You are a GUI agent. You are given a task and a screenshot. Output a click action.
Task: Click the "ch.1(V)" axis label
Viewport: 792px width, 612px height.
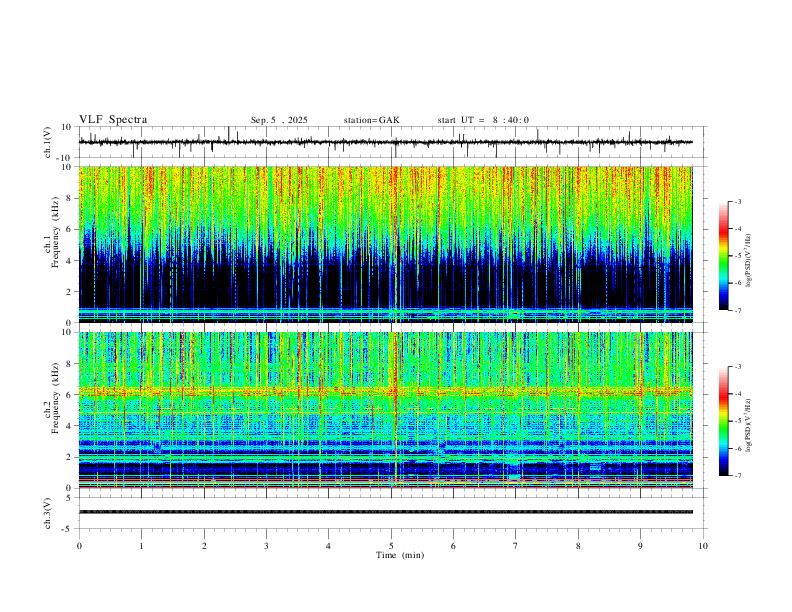(x=47, y=142)
